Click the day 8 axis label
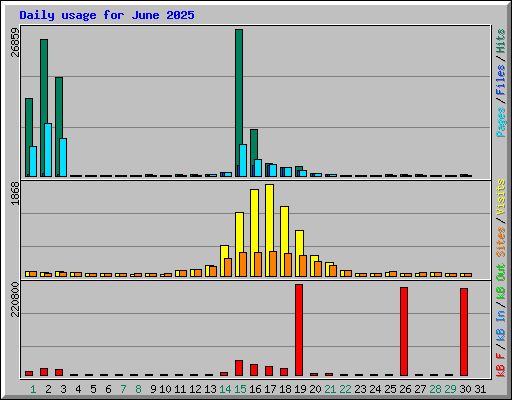 point(138,389)
